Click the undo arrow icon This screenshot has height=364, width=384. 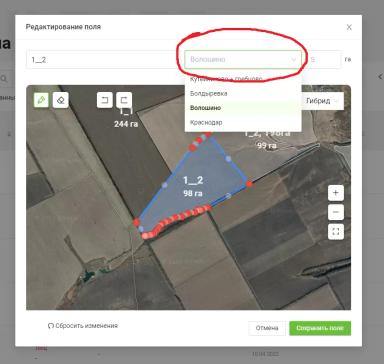(x=105, y=100)
